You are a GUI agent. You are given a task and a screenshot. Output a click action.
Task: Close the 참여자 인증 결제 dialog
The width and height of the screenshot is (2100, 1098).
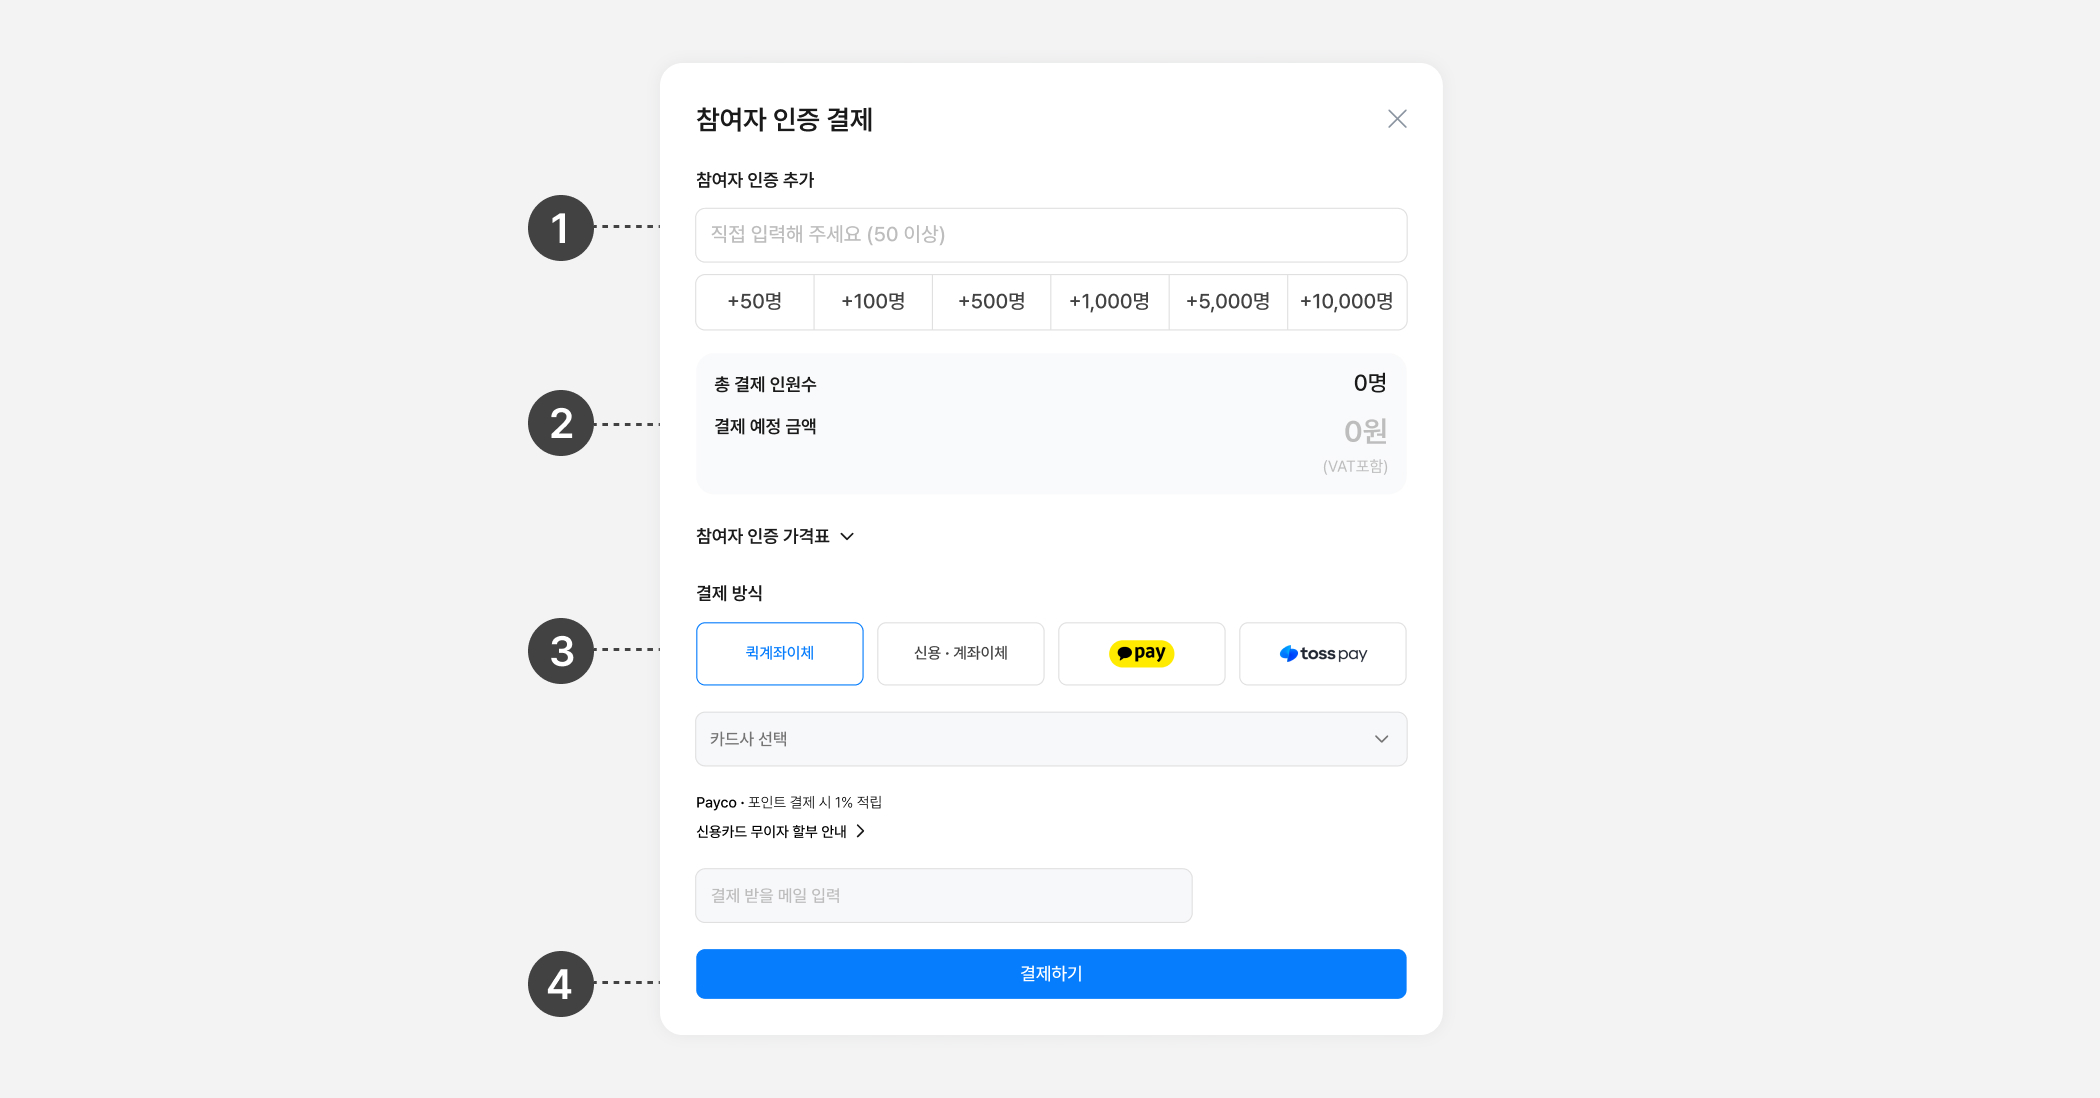[1397, 119]
